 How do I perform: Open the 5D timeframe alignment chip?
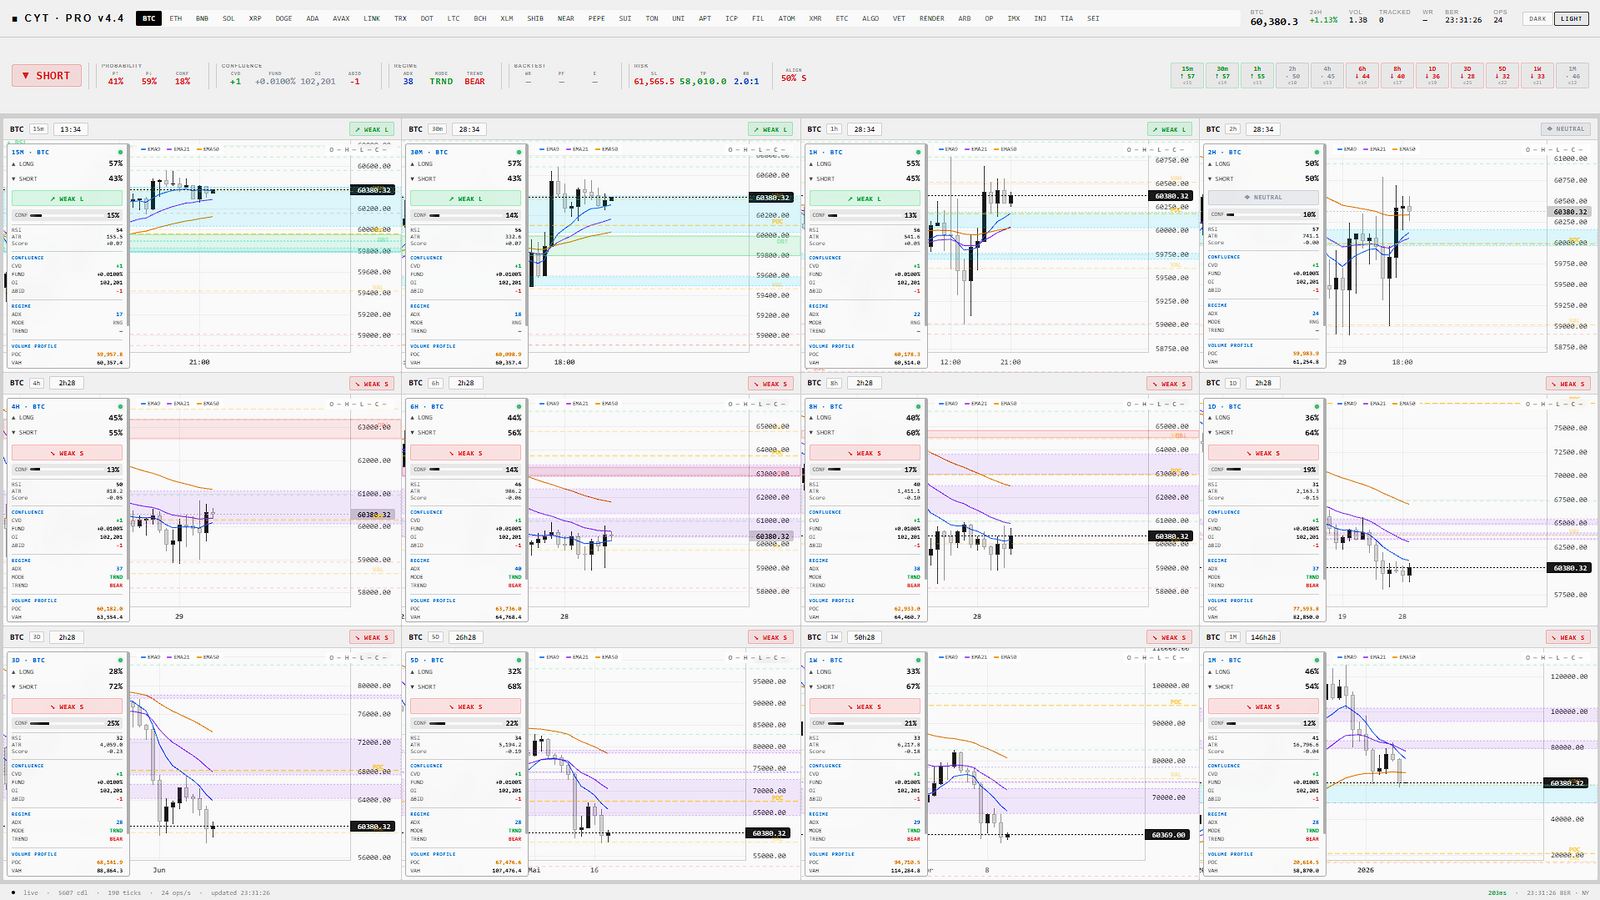[x=1503, y=75]
